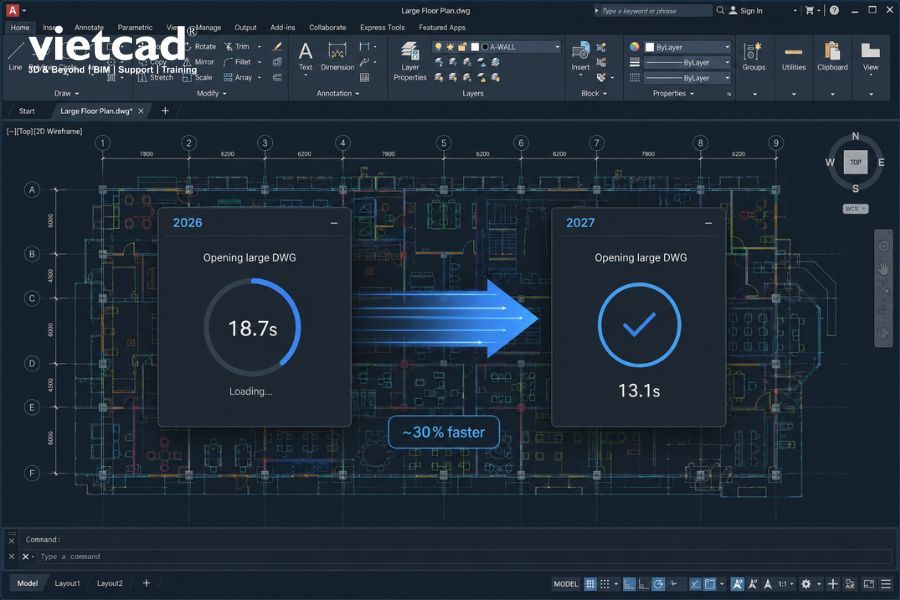Select the Mirror tool
This screenshot has width=900, height=600.
(x=199, y=61)
